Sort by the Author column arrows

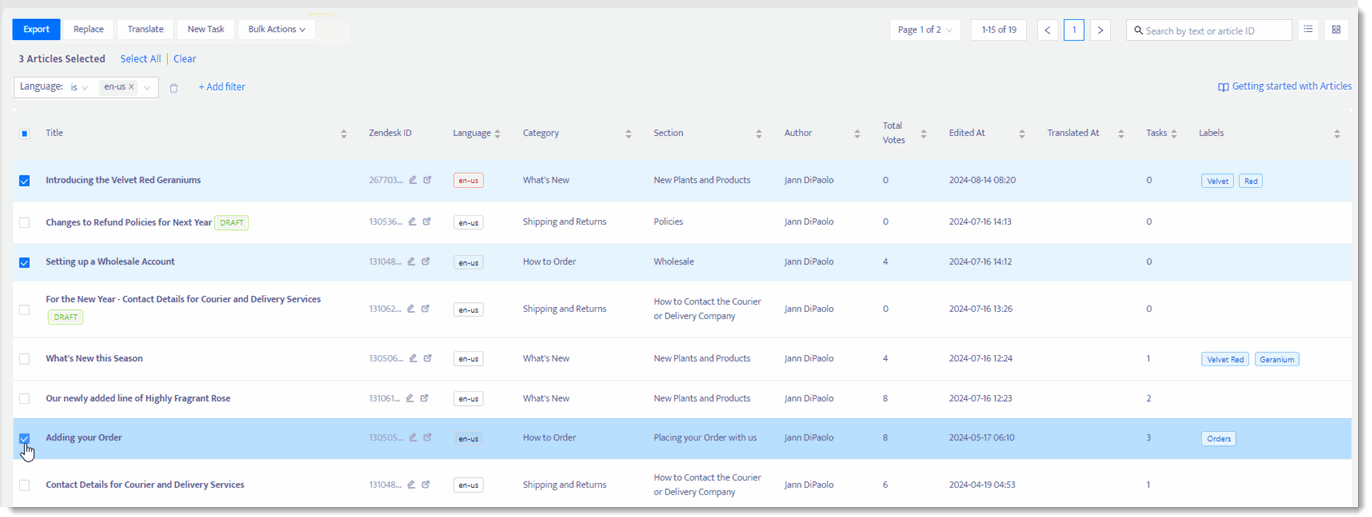coord(858,133)
